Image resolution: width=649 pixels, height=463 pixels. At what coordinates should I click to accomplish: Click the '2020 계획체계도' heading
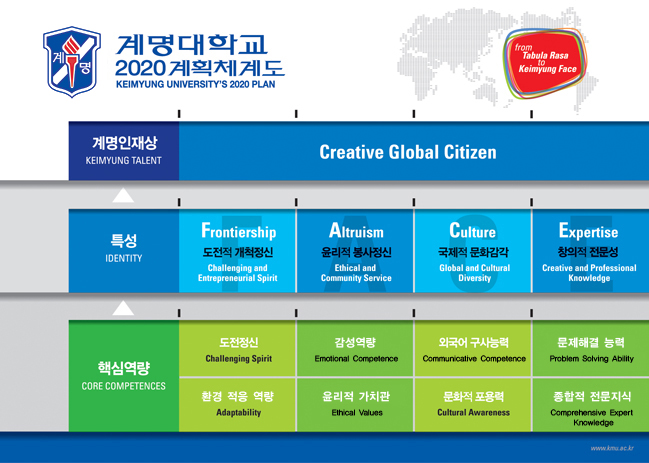200,68
